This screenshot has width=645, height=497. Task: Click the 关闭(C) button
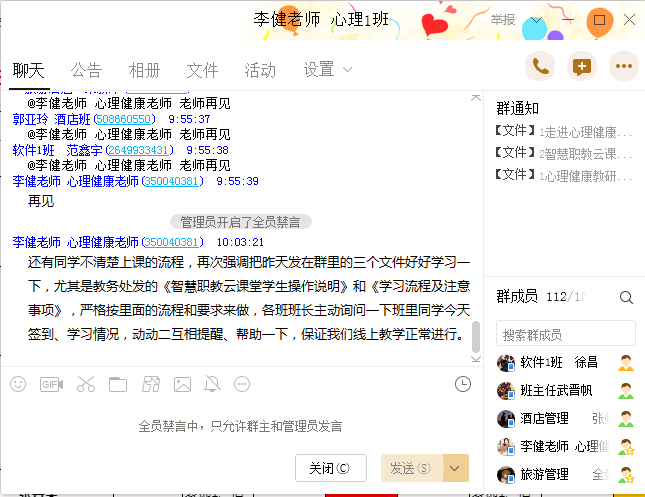coord(331,468)
